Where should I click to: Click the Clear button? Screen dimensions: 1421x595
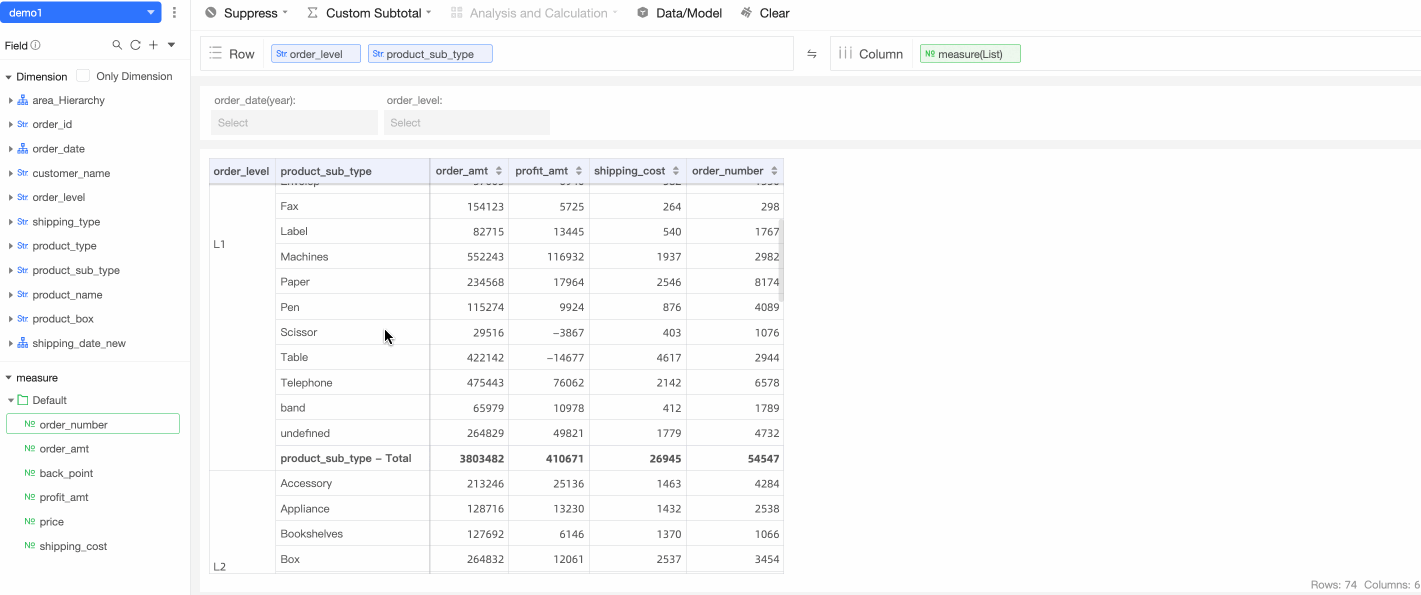765,13
